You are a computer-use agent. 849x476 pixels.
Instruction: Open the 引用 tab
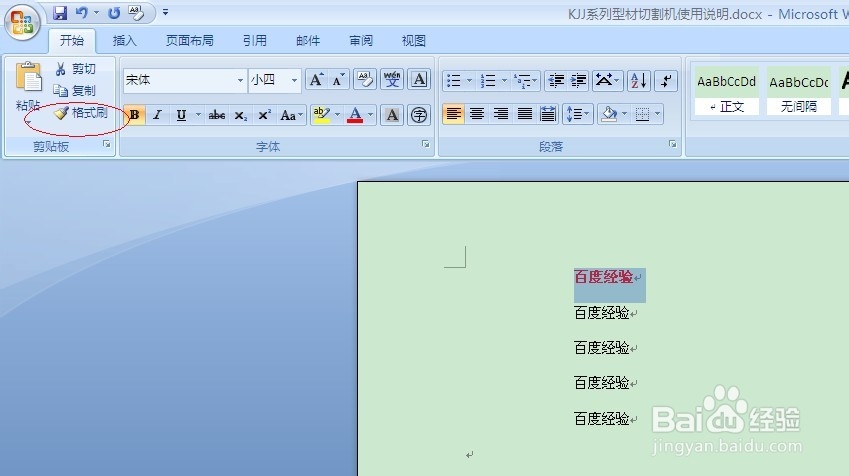click(x=254, y=41)
